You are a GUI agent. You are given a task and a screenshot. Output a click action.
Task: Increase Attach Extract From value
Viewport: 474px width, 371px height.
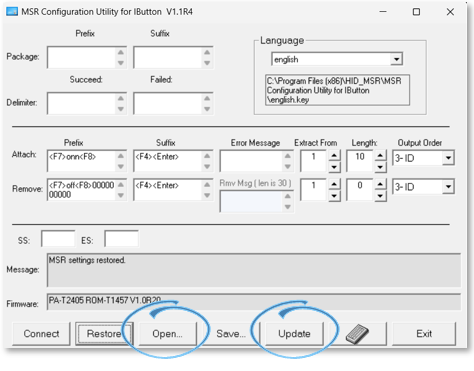334,155
